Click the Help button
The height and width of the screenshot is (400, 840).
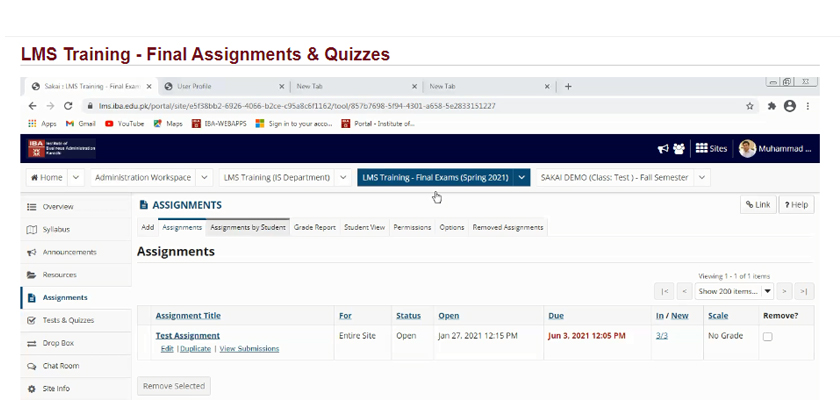pyautogui.click(x=797, y=205)
